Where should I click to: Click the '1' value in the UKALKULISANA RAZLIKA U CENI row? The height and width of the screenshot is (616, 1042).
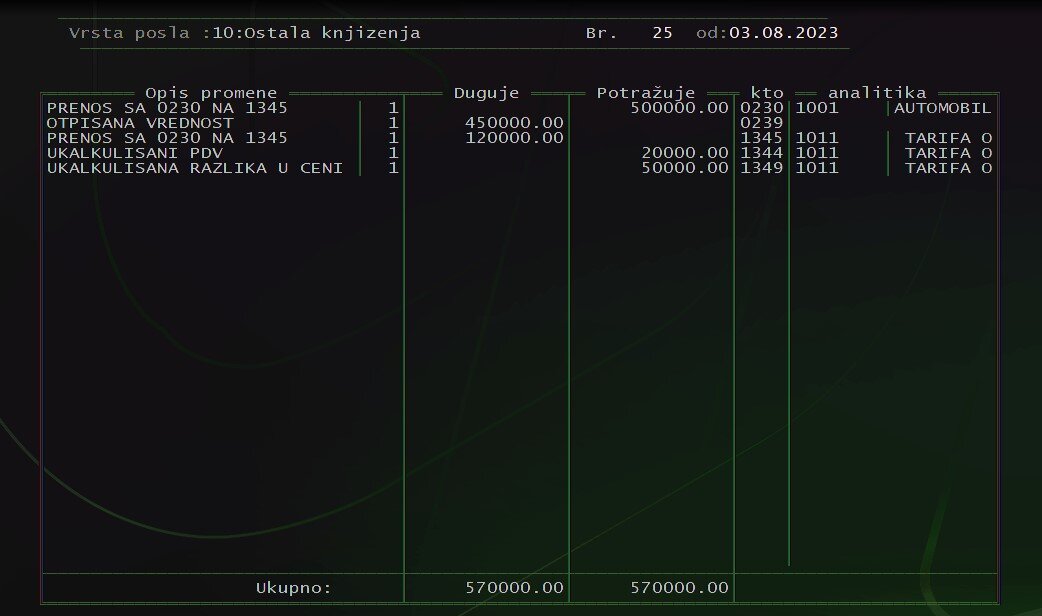pyautogui.click(x=393, y=167)
